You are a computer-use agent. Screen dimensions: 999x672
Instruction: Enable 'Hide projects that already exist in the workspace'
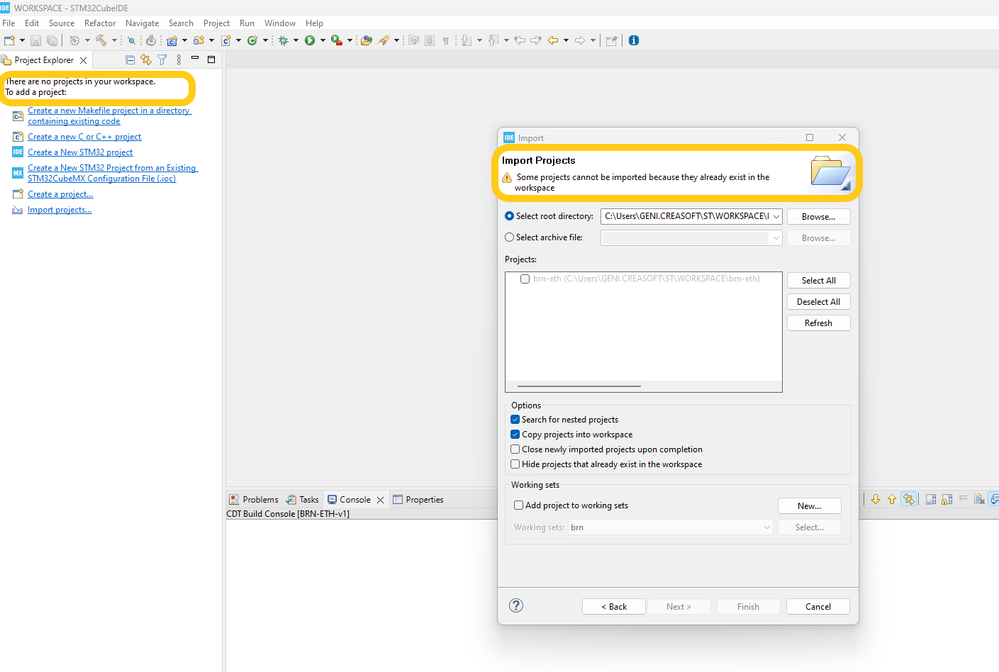pyautogui.click(x=515, y=464)
